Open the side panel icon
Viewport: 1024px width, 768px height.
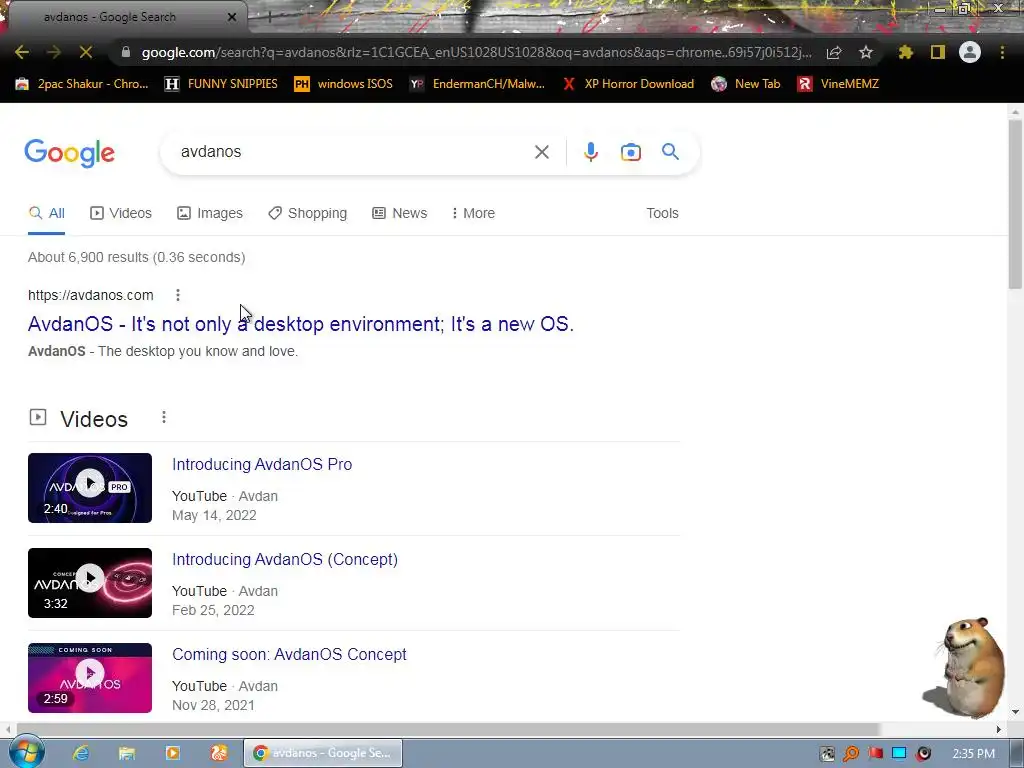coord(938,52)
